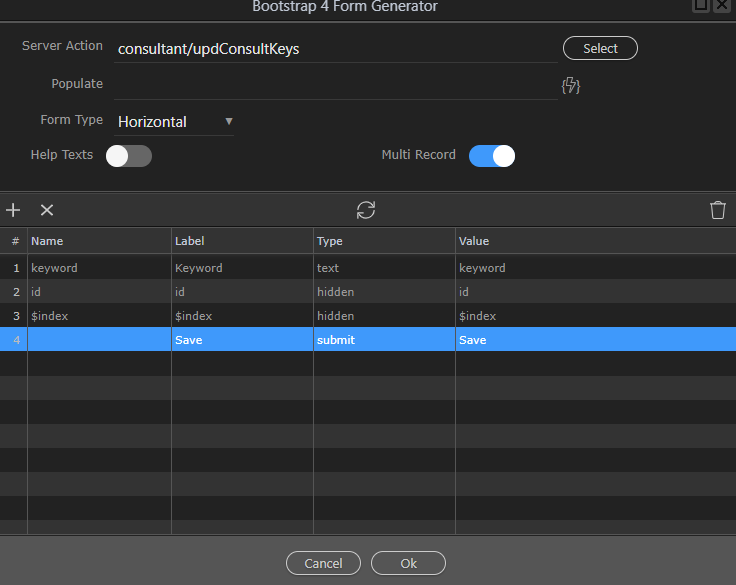Screen dimensions: 736x585
Task: Click the trash icon to delete all
Action: click(717, 210)
